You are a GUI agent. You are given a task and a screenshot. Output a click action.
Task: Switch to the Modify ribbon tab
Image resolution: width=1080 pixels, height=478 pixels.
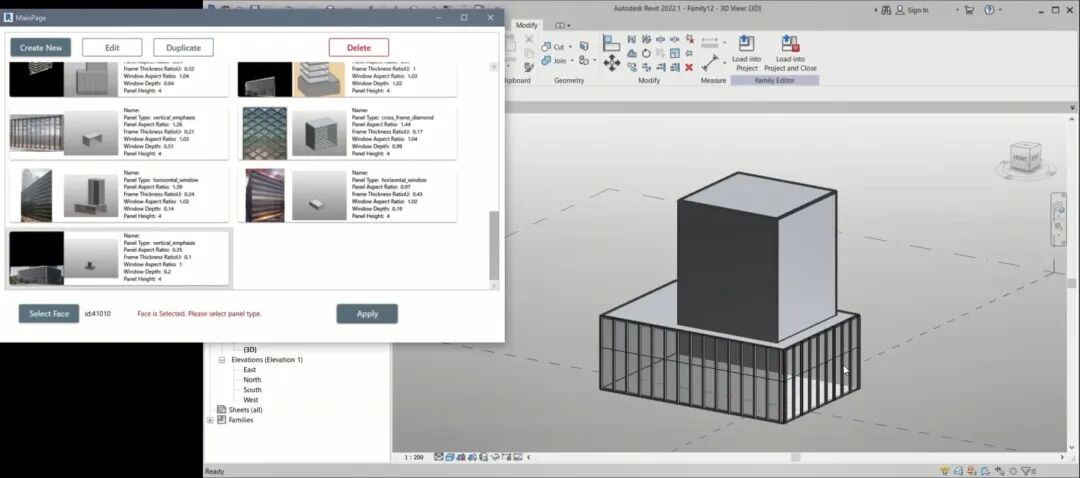(x=526, y=25)
